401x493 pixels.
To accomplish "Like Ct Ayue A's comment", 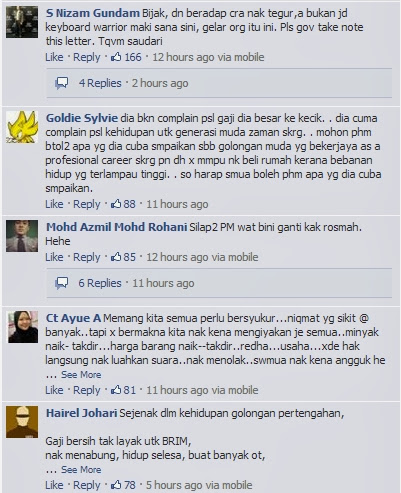I will (54, 390).
